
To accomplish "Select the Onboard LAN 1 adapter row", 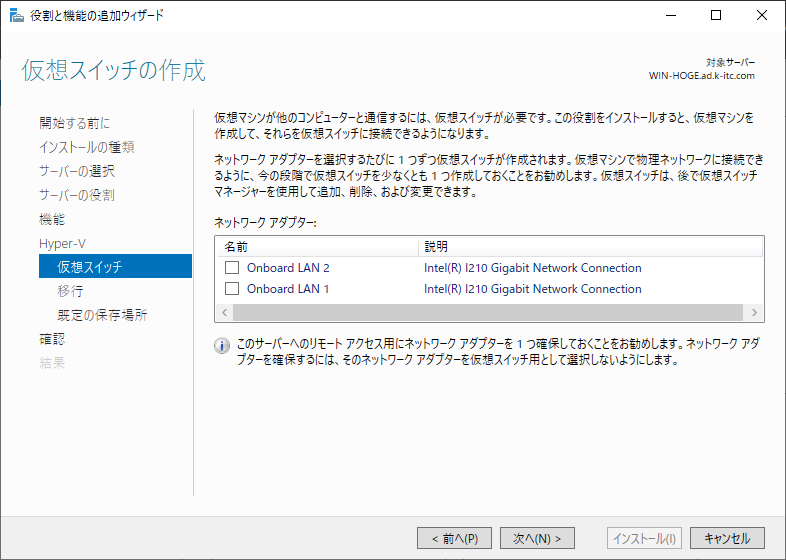I will [x=489, y=289].
